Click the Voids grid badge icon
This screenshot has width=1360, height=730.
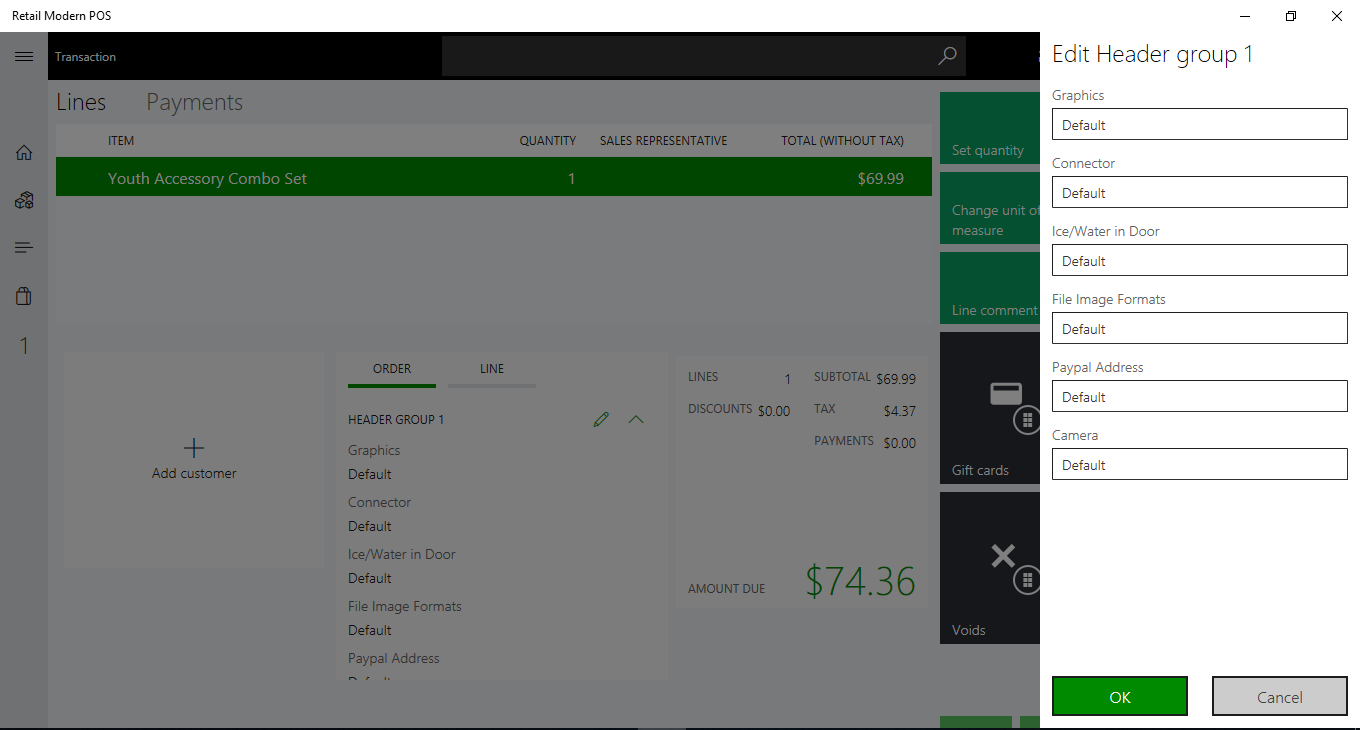1028,580
